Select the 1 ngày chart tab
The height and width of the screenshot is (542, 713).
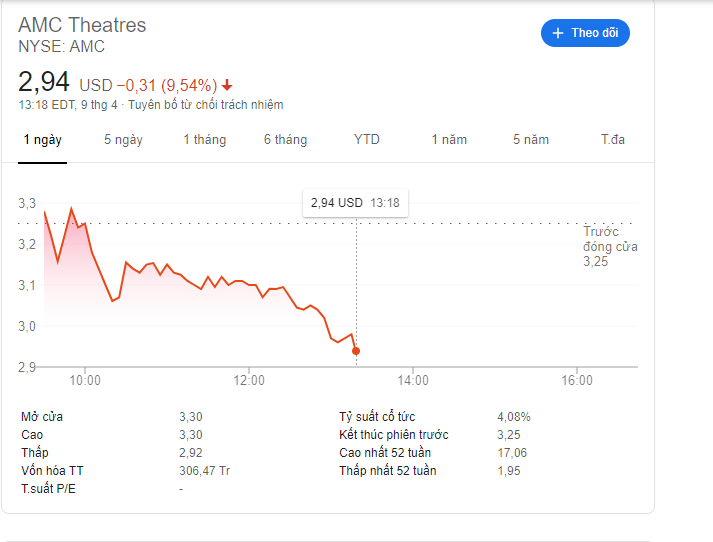42,140
